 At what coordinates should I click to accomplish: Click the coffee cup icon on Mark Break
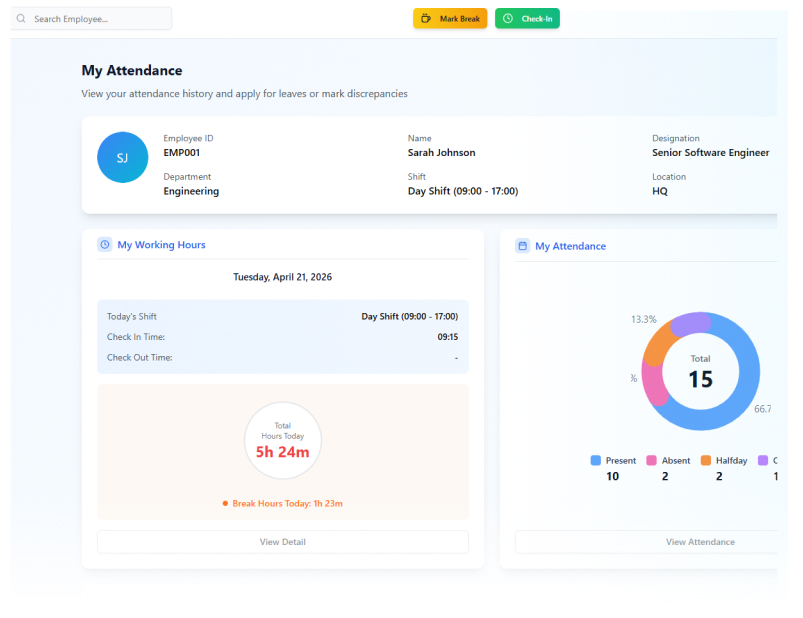(426, 19)
